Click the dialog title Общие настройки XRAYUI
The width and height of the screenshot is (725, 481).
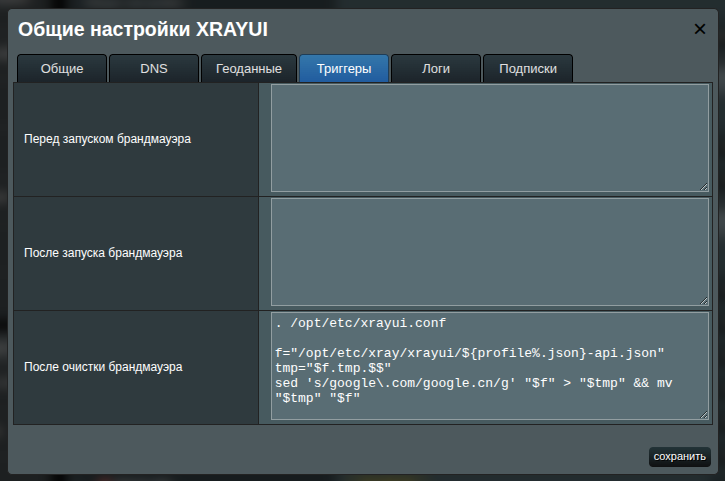[143, 29]
